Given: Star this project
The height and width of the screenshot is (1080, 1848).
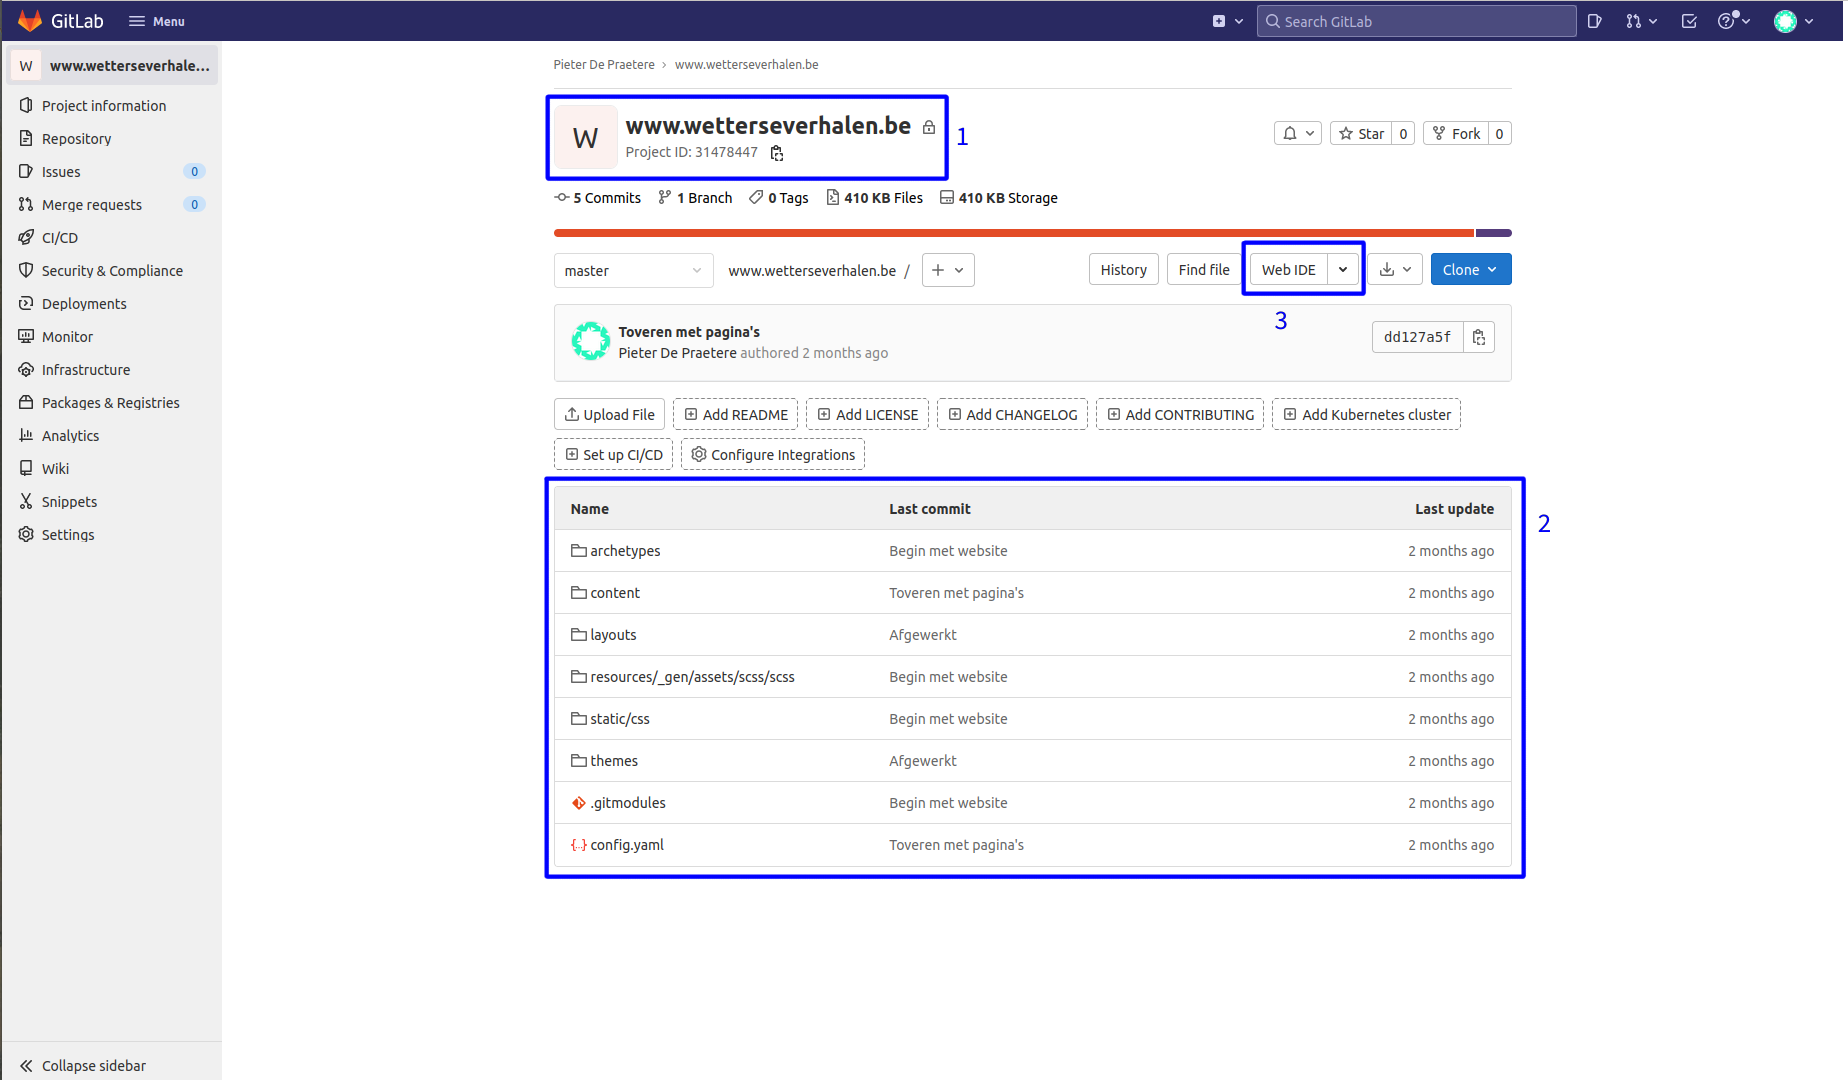Looking at the screenshot, I should (x=1361, y=134).
